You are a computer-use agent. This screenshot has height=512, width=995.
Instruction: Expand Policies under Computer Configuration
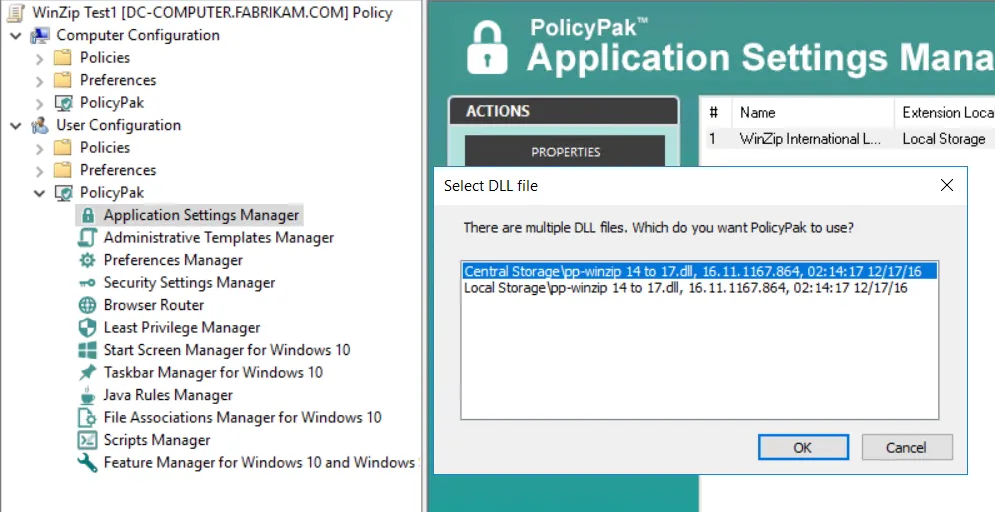(40, 59)
